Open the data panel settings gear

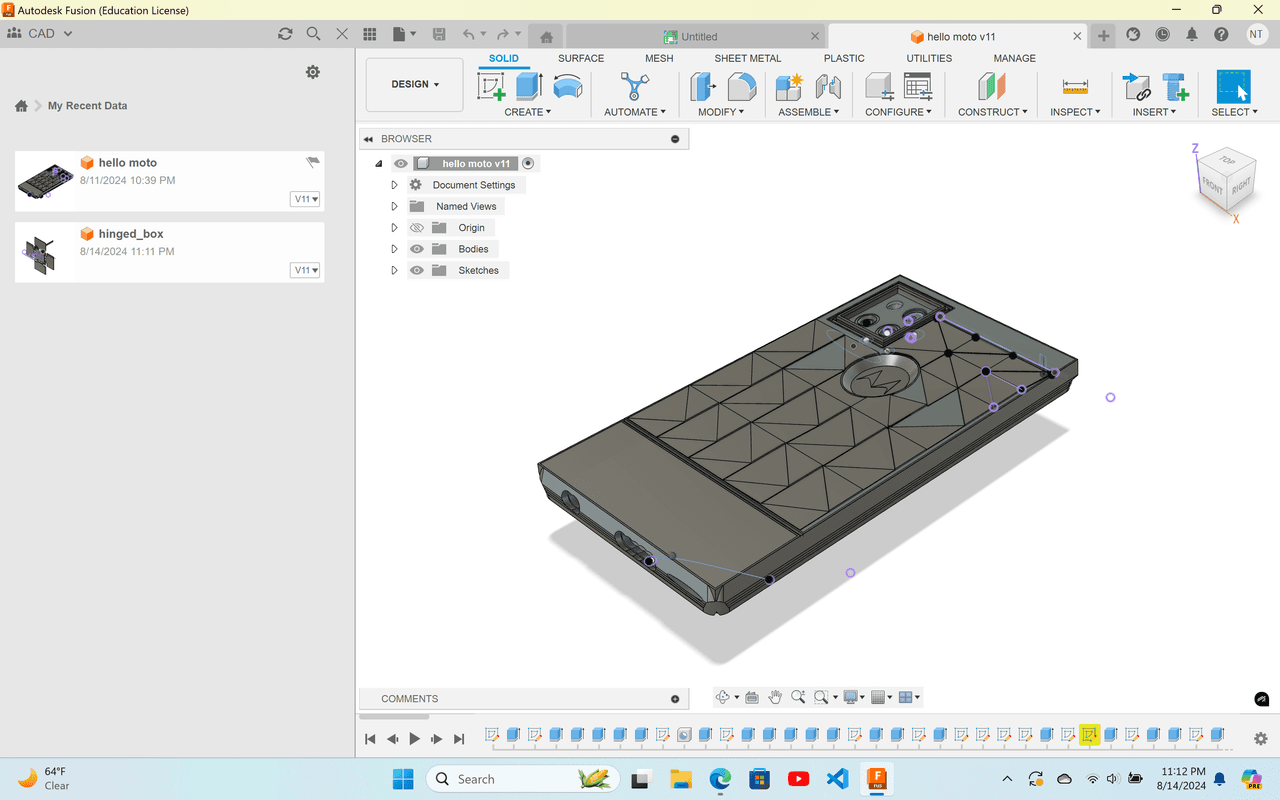(x=313, y=72)
